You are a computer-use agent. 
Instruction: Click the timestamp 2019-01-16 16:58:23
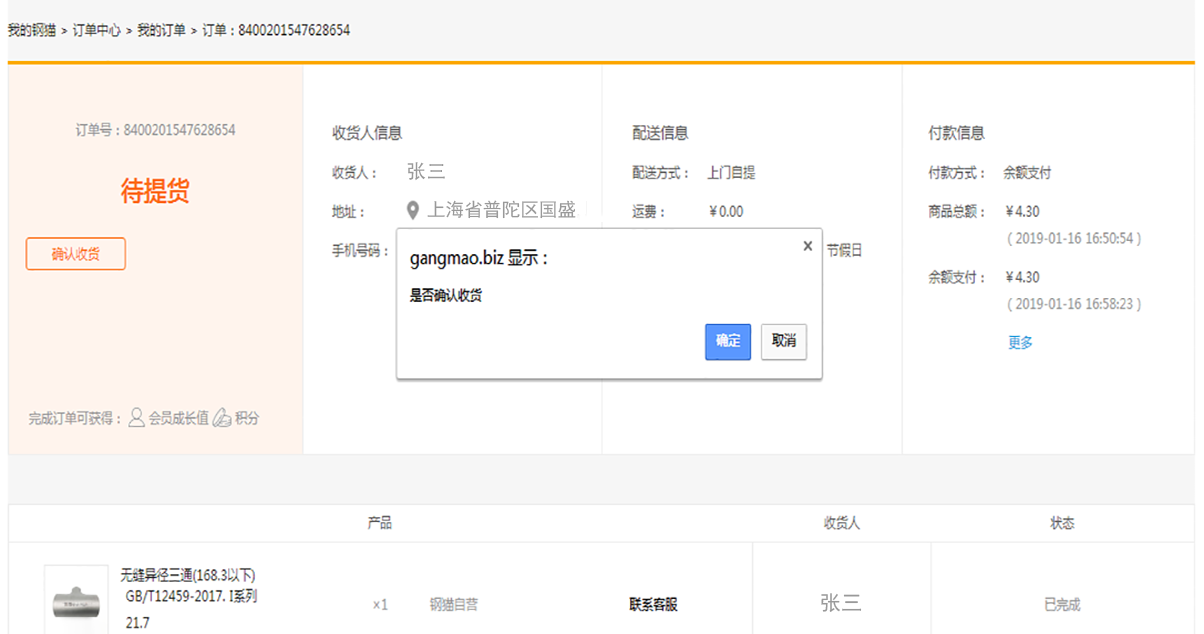click(1073, 303)
